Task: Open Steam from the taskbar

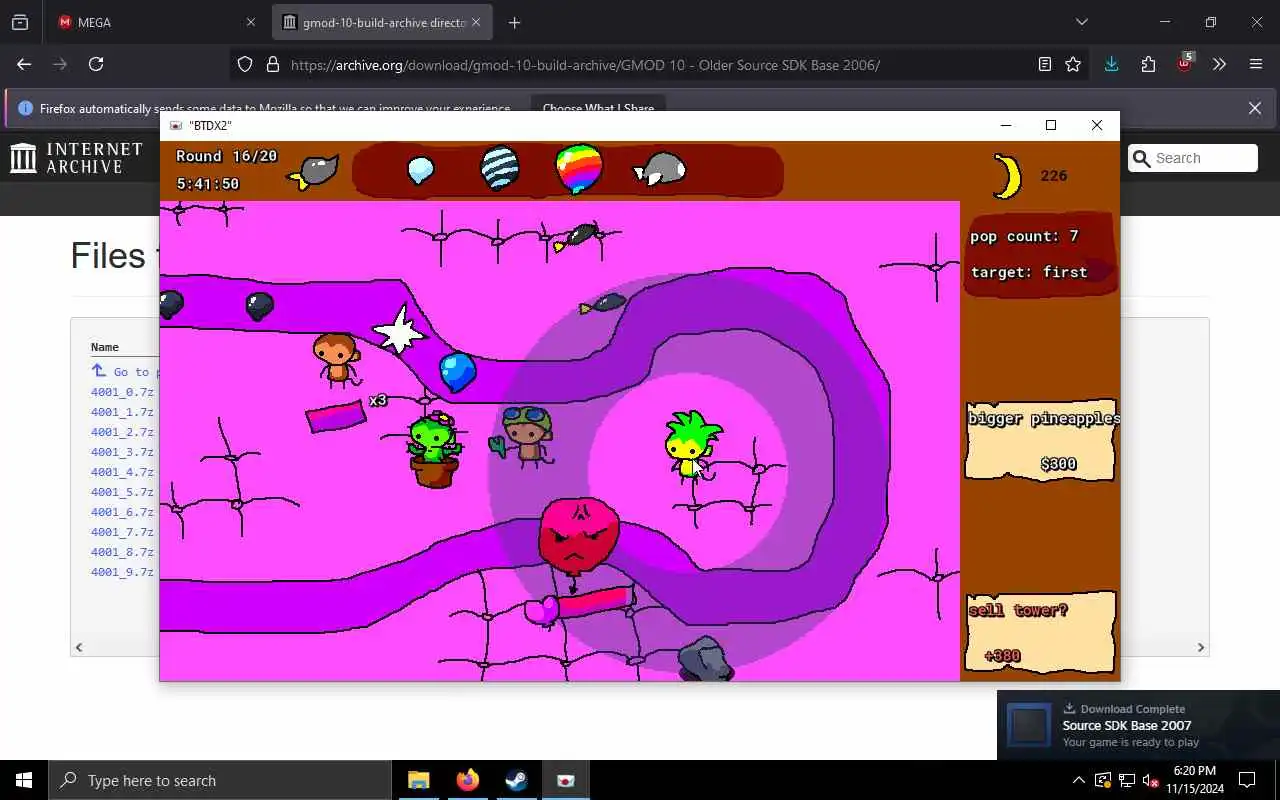Action: click(516, 780)
